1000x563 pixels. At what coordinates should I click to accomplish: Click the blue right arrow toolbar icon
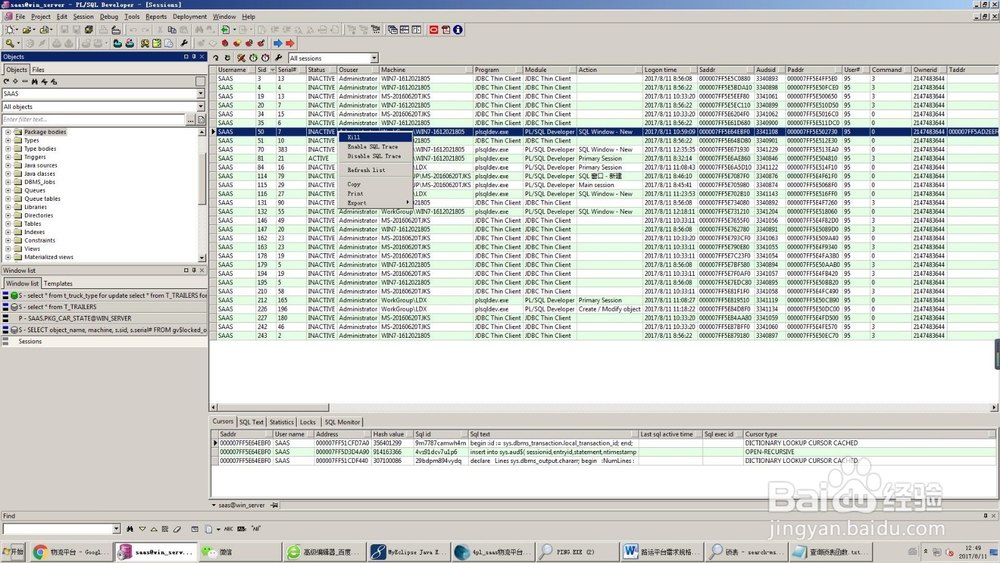[x=278, y=43]
